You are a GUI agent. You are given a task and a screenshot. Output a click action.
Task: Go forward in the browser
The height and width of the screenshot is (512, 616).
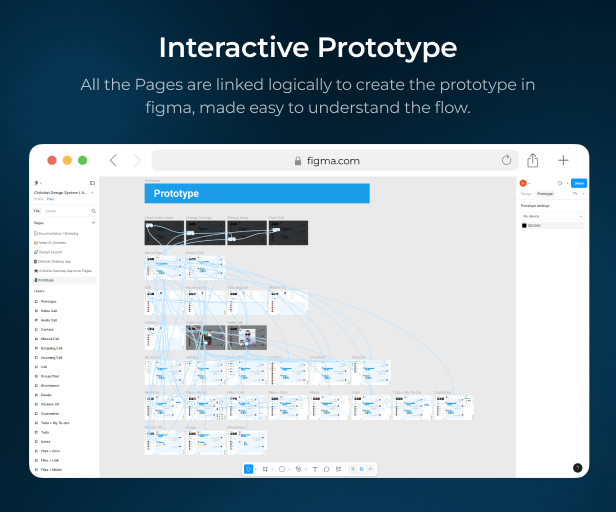click(137, 160)
